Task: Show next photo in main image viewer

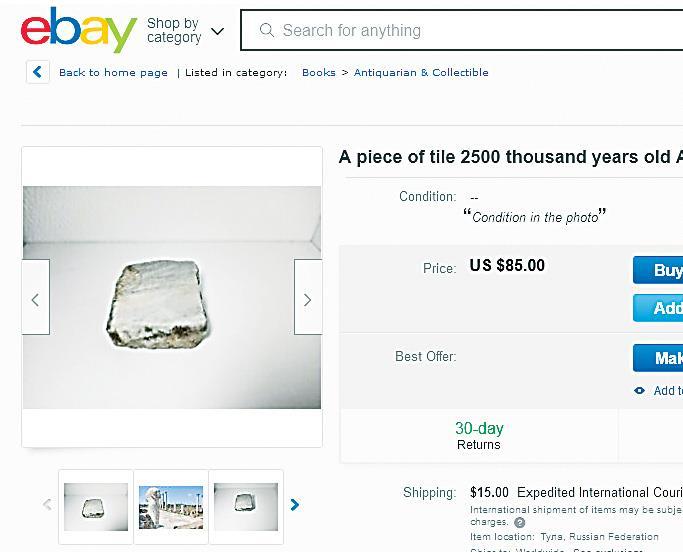Action: click(x=307, y=298)
